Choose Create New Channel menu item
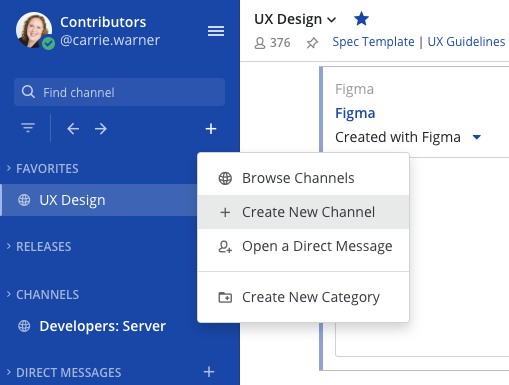The height and width of the screenshot is (385, 509). [303, 212]
